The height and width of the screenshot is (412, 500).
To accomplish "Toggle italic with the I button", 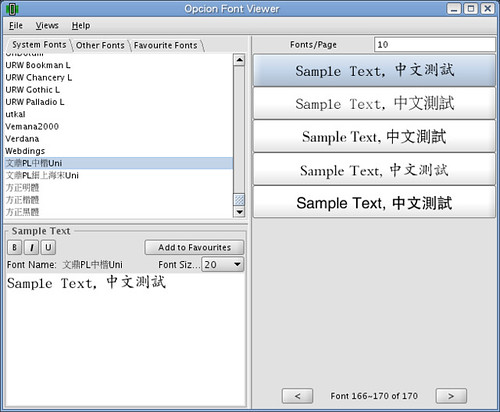I will [x=31, y=247].
